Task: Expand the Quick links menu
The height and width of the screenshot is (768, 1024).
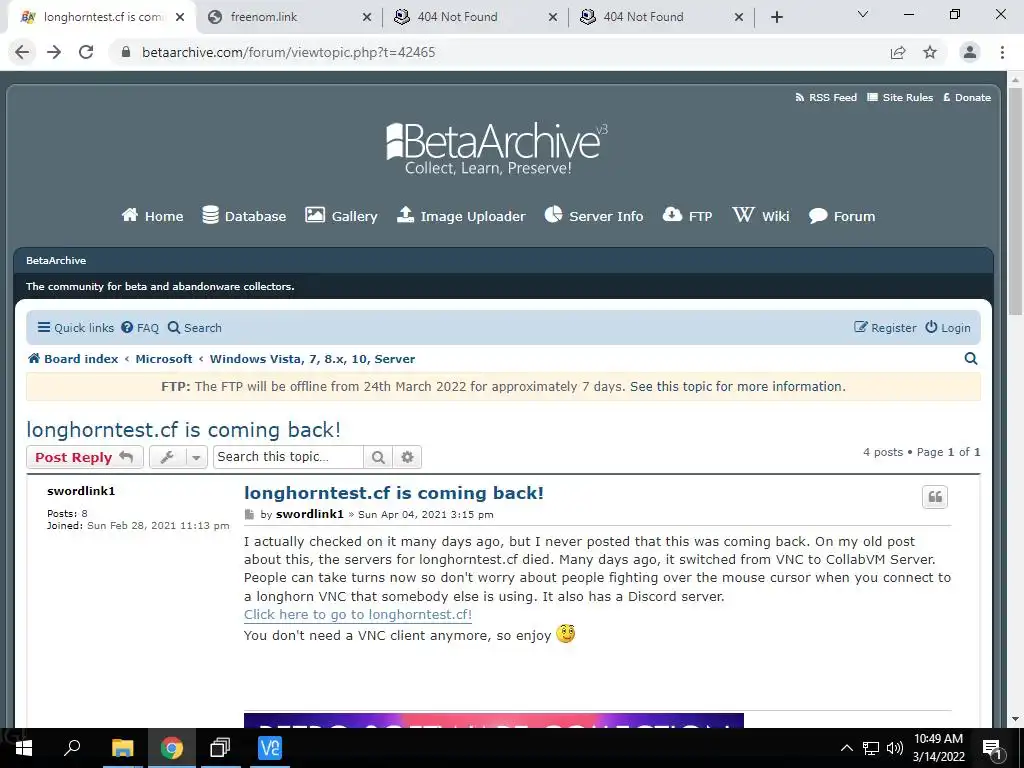Action: [76, 328]
